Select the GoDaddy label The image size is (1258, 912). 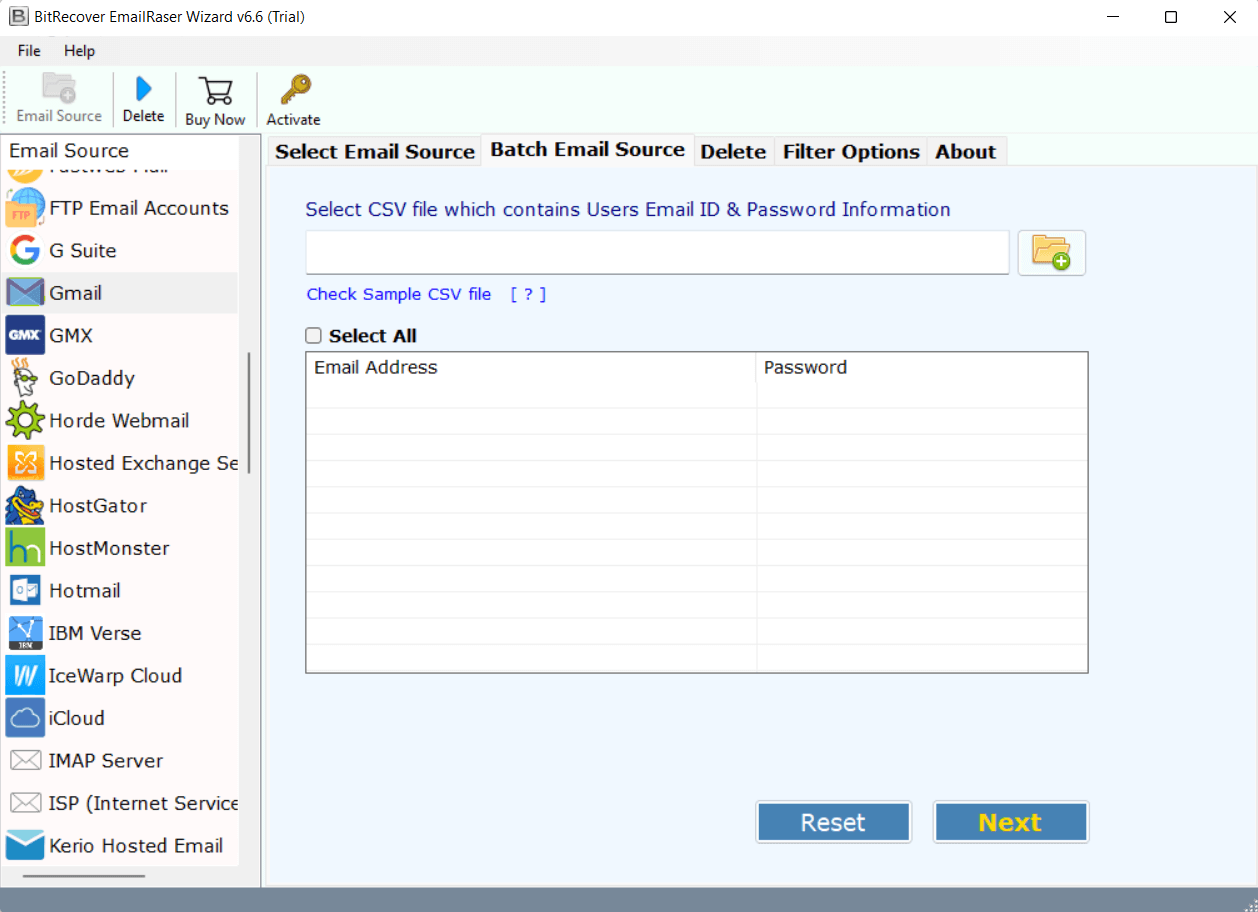tap(92, 378)
